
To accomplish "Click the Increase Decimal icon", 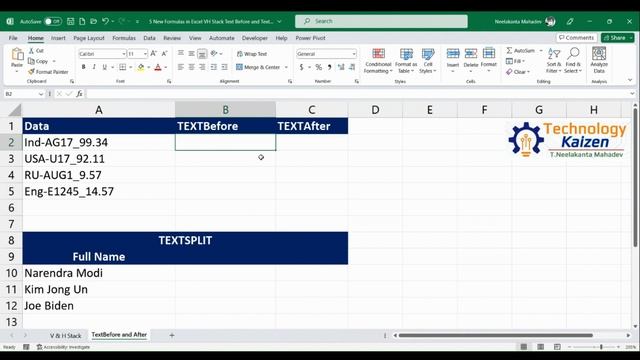I will (341, 67).
